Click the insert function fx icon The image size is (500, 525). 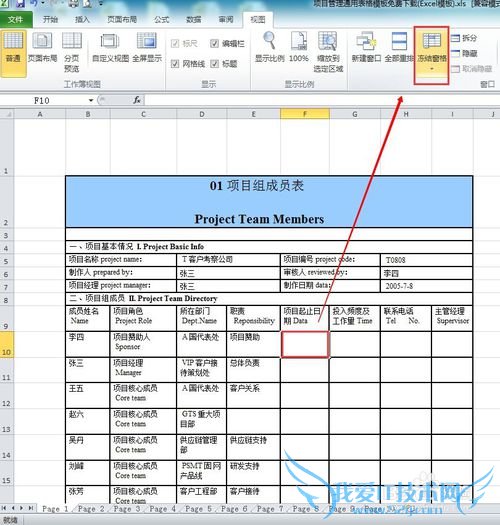coord(137,100)
